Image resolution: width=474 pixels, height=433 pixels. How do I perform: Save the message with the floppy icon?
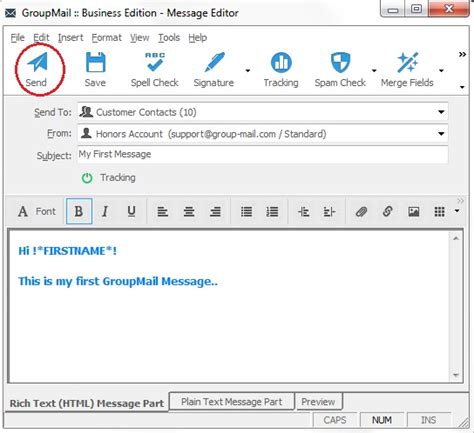click(x=96, y=62)
